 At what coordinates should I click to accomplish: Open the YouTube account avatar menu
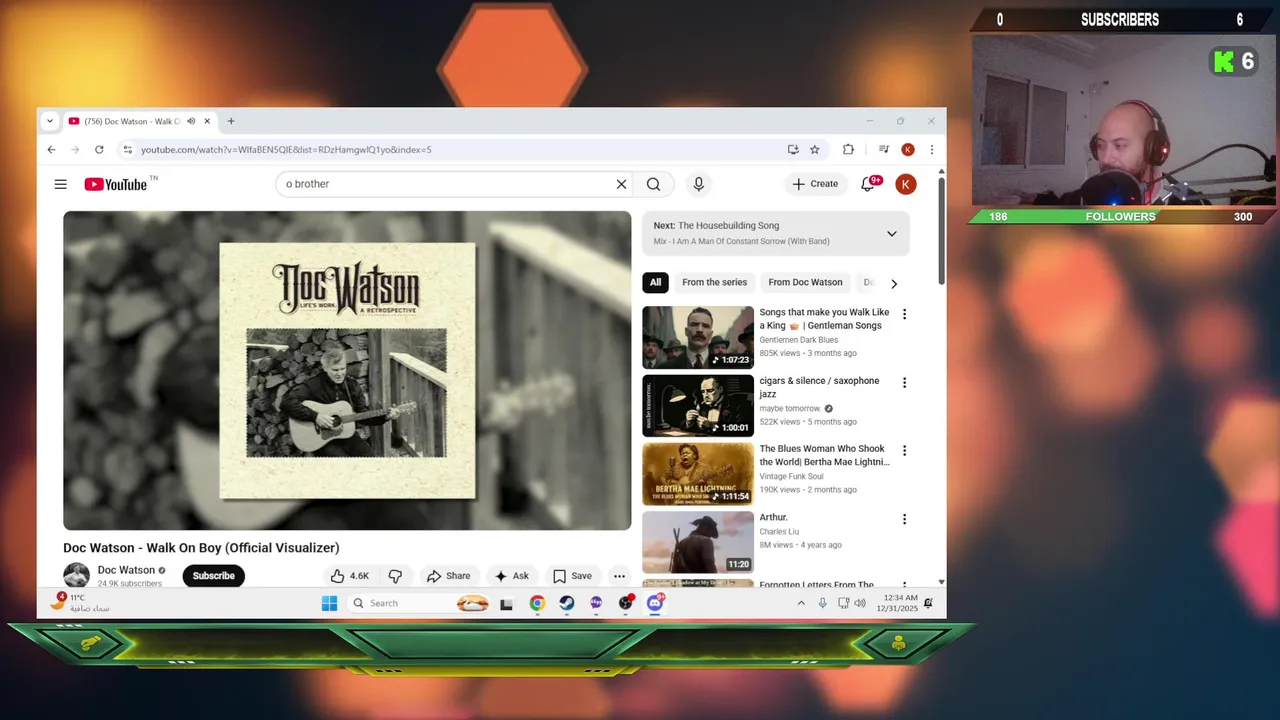[x=905, y=184]
